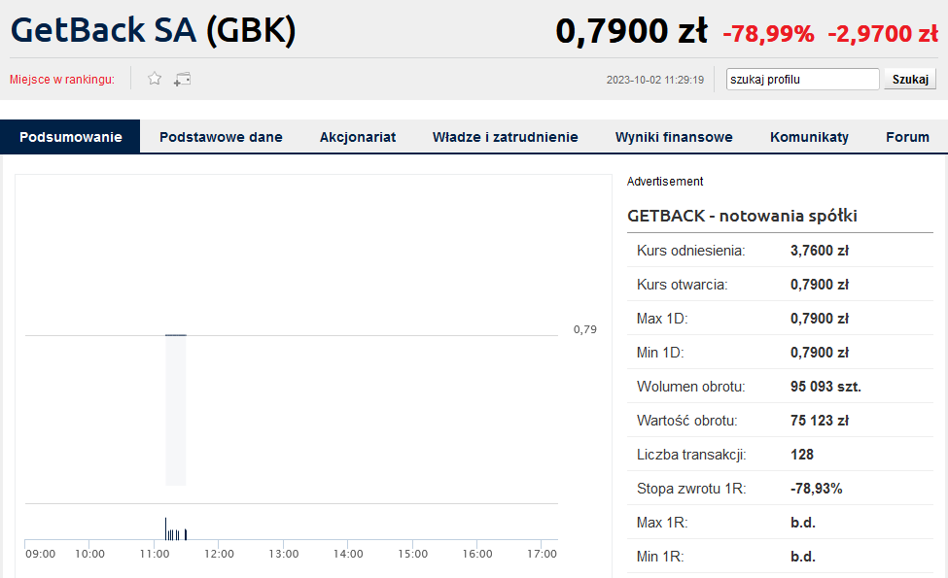Click the Liczba transakcji value 128

pyautogui.click(x=802, y=454)
